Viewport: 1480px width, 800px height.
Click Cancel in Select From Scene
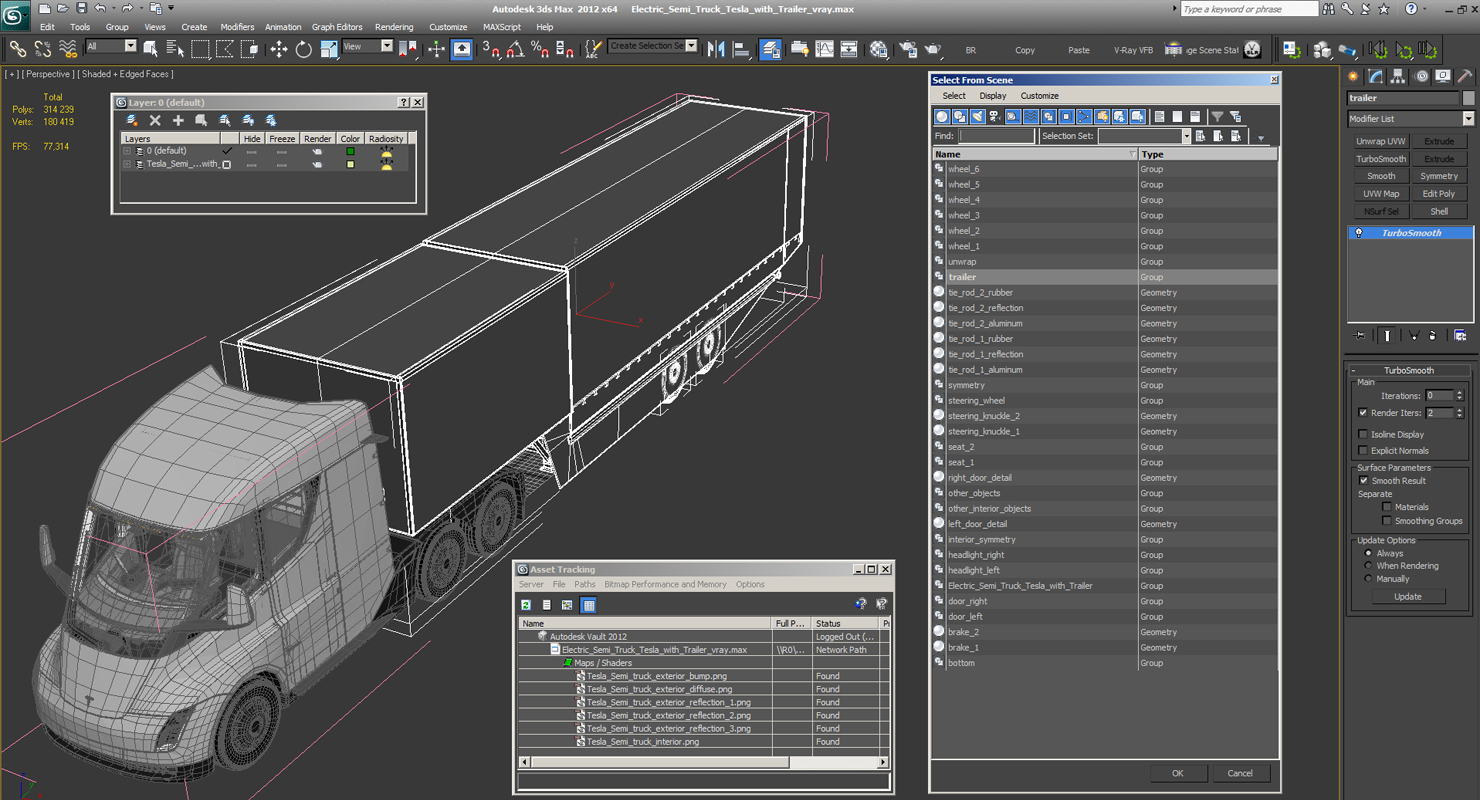pos(1240,773)
